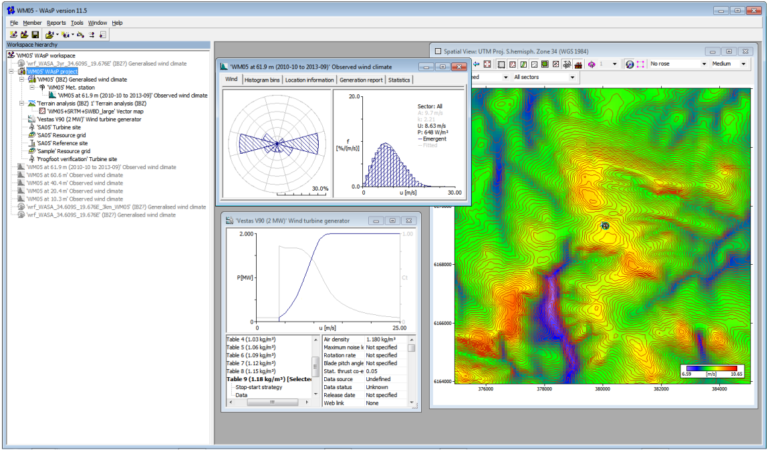Image resolution: width=768 pixels, height=450 pixels.
Task: Select 'WM05 at 10.3 m' Observed wind climate
Action: [x=74, y=199]
